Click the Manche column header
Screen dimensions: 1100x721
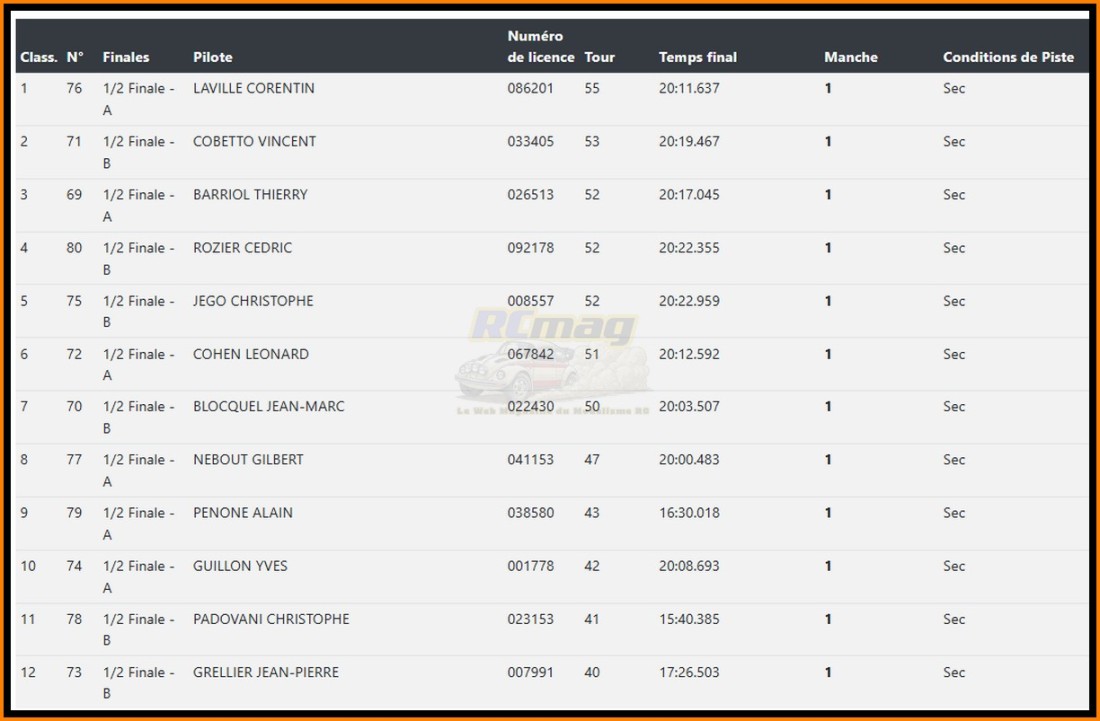click(850, 57)
